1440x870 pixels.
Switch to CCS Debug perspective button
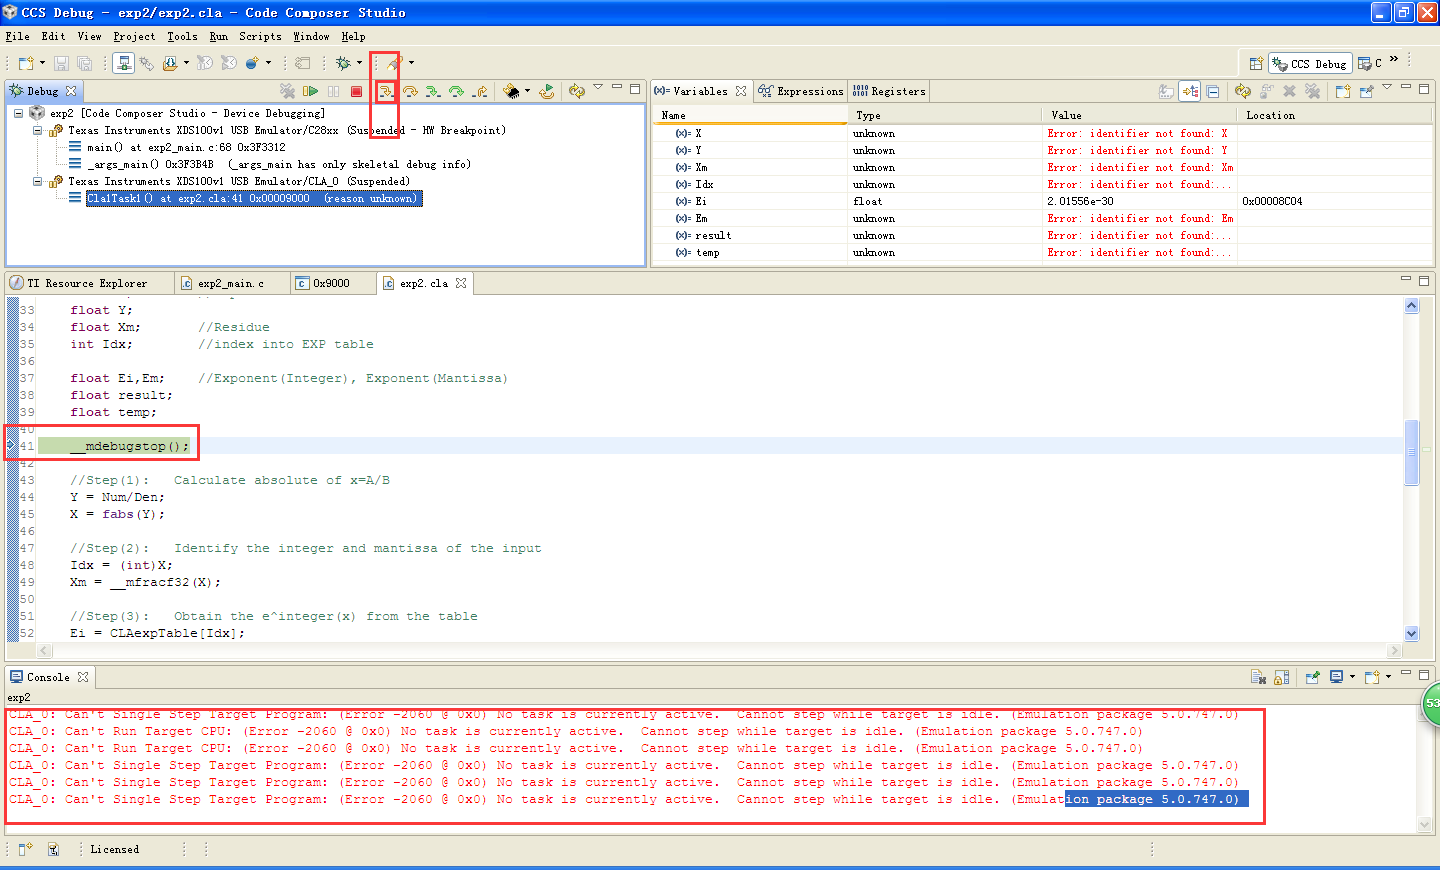click(x=1309, y=63)
